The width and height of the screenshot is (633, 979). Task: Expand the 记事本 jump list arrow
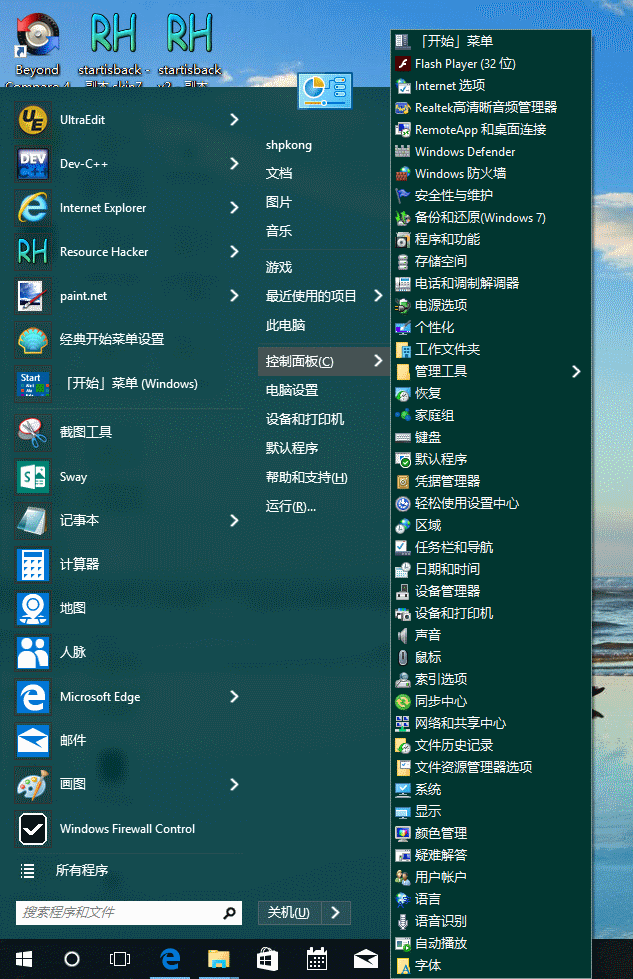point(234,520)
